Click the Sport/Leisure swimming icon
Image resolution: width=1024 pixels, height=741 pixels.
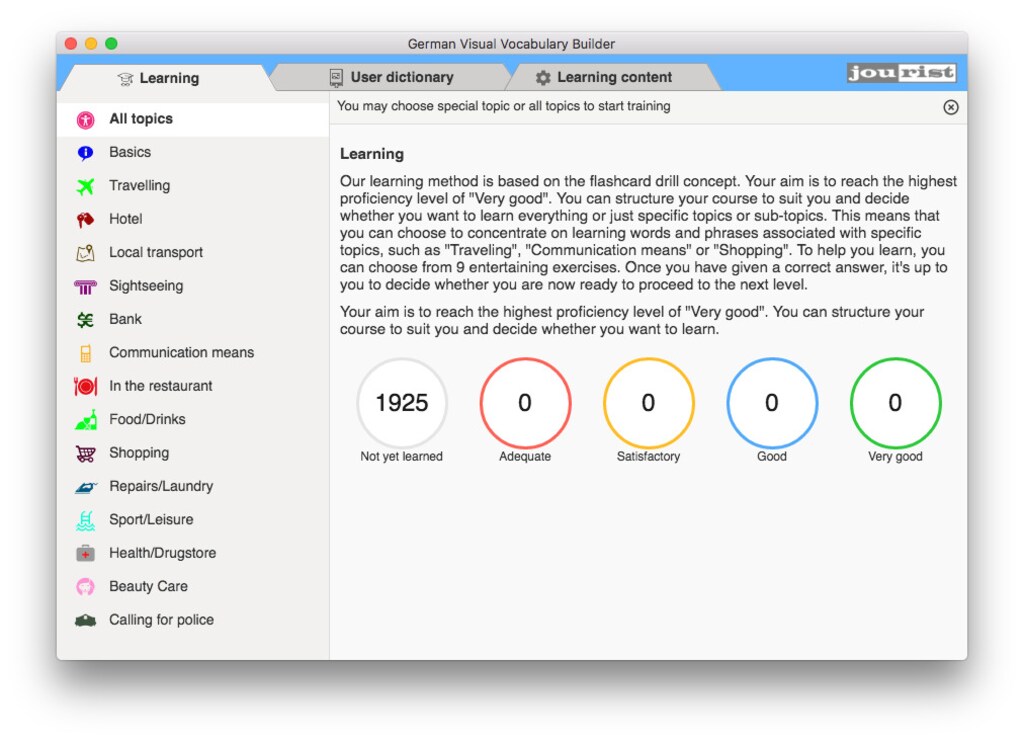(86, 520)
